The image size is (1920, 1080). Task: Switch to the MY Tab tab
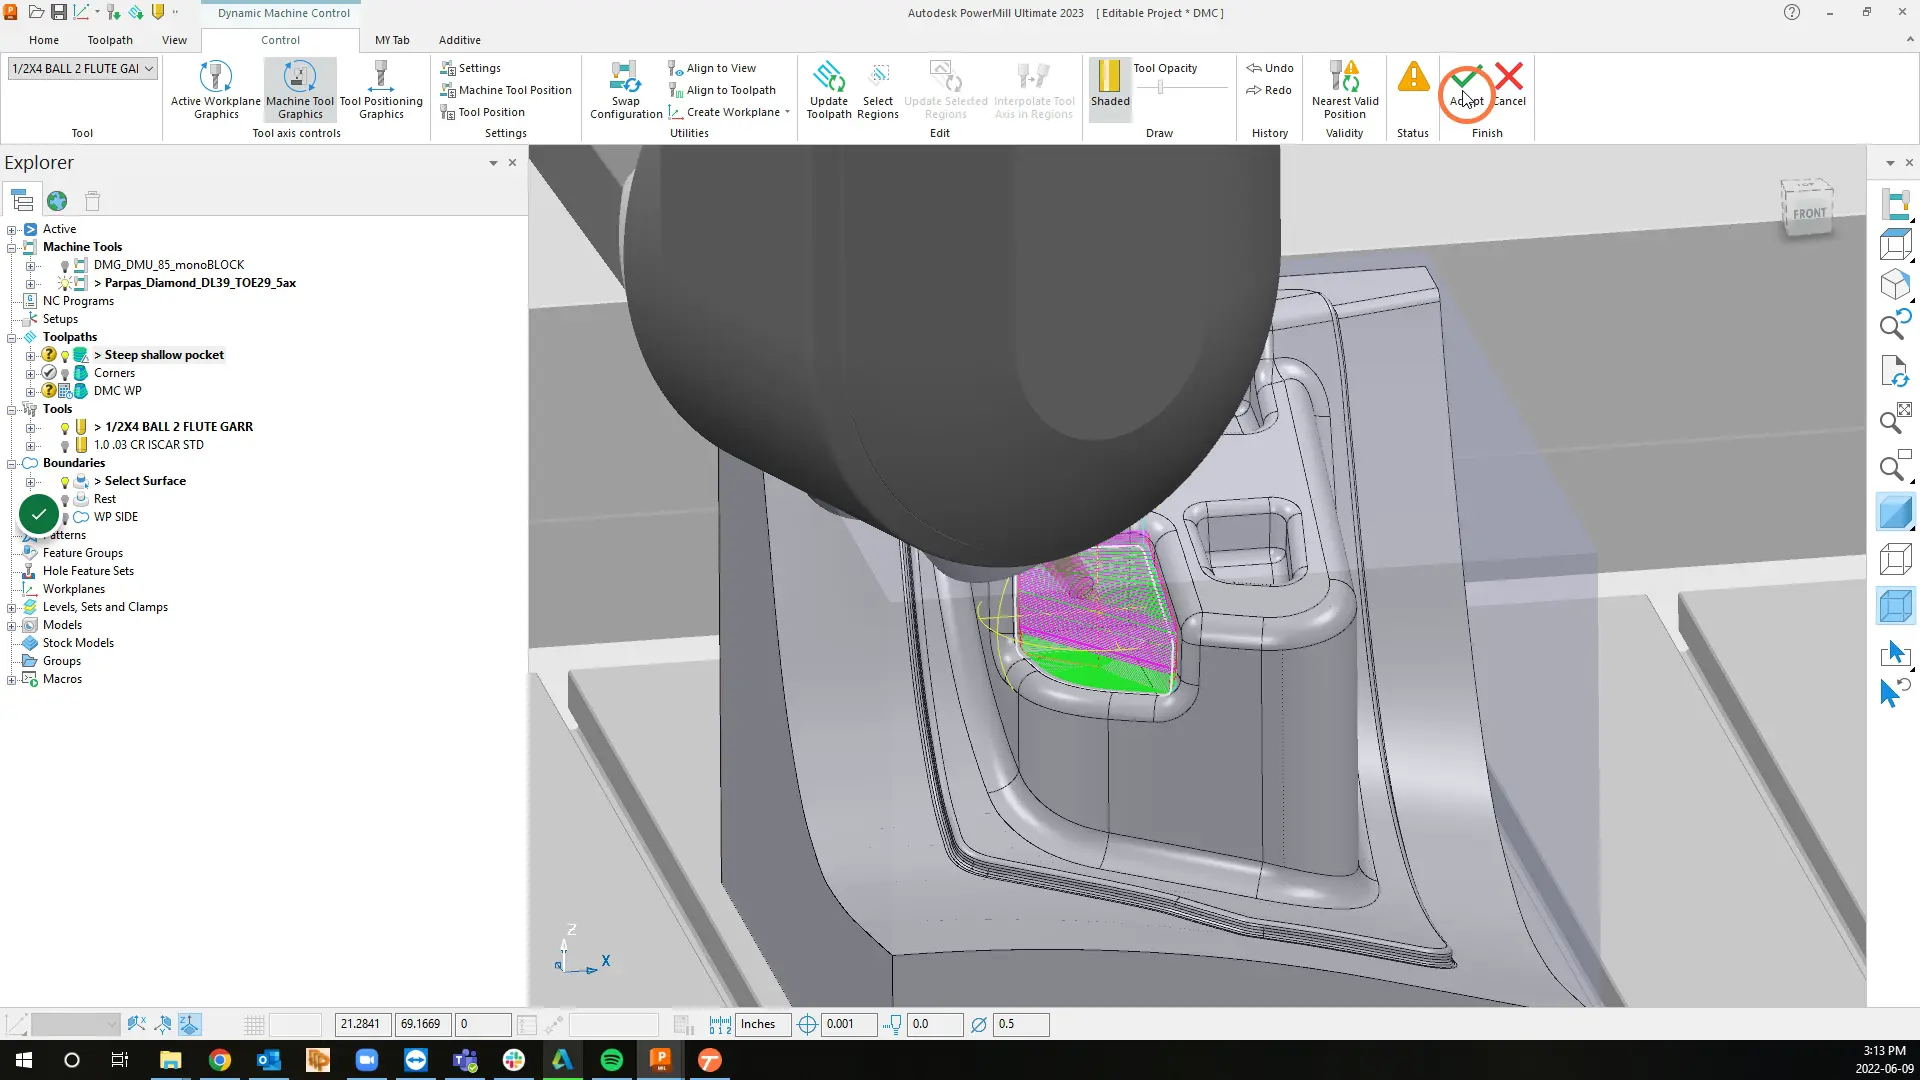(x=392, y=40)
